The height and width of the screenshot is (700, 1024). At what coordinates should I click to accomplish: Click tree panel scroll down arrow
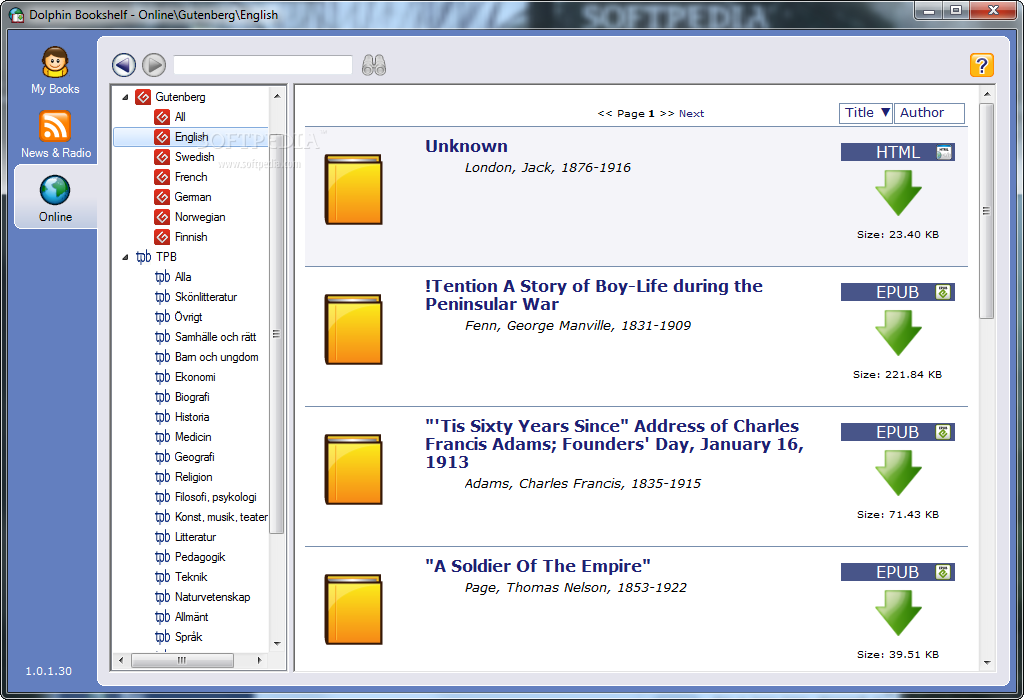pyautogui.click(x=277, y=644)
